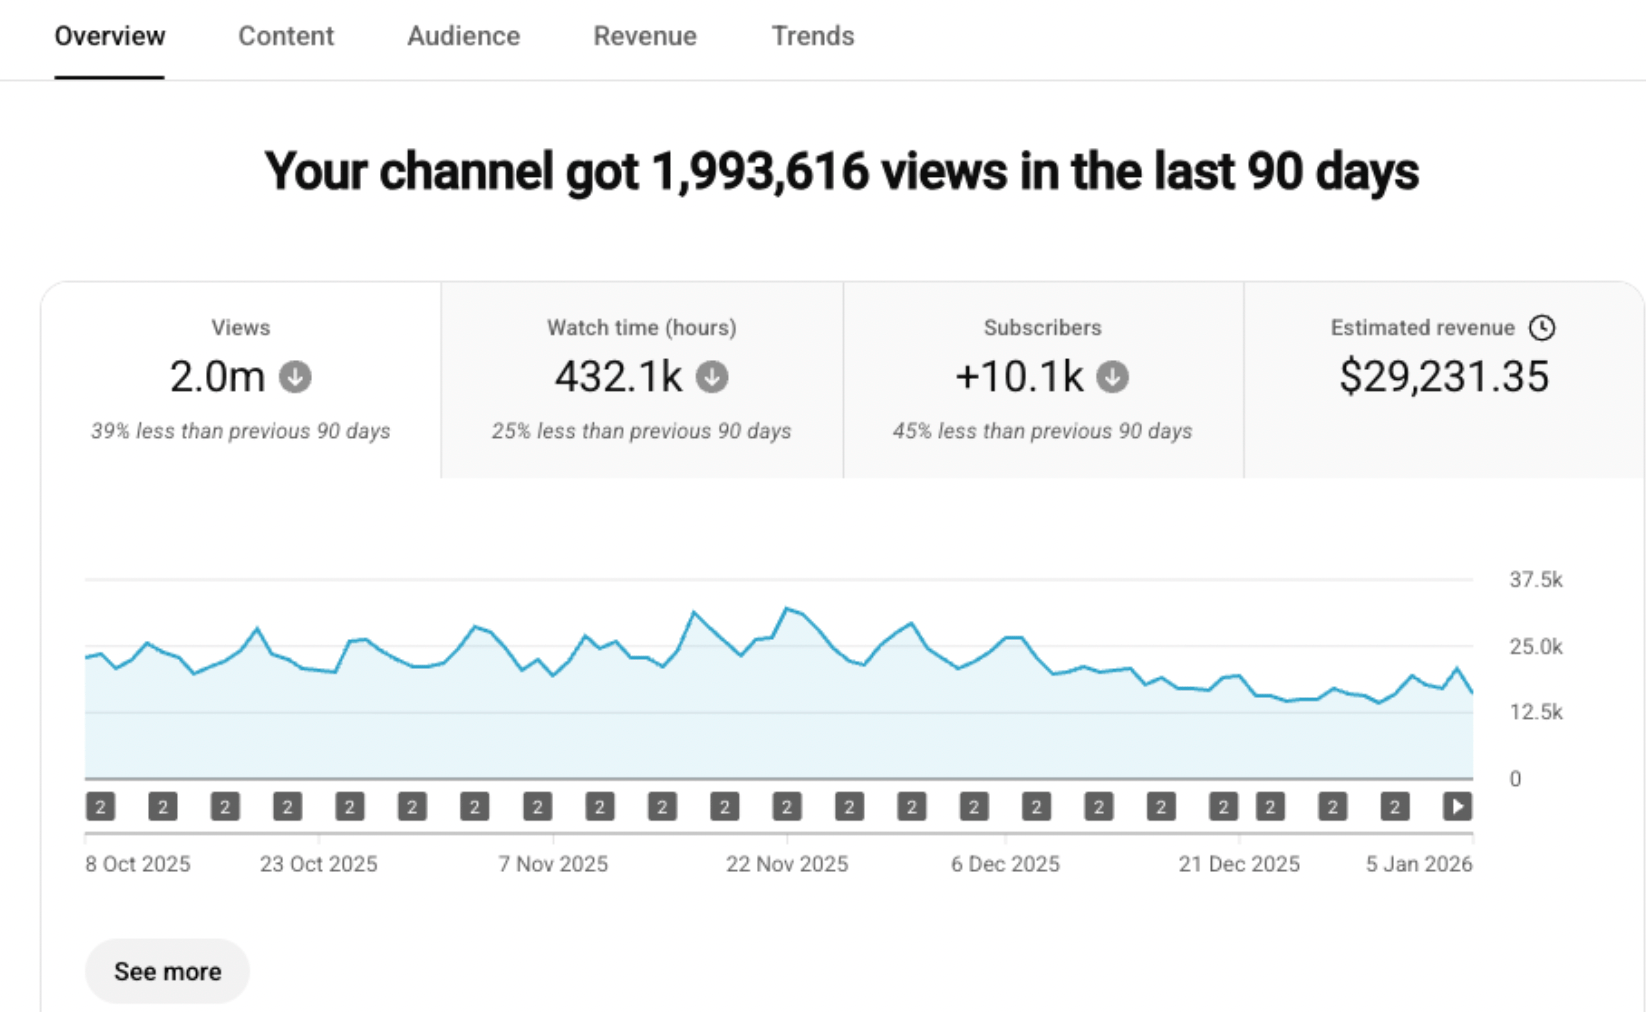Select the Views metric card

coord(241,380)
